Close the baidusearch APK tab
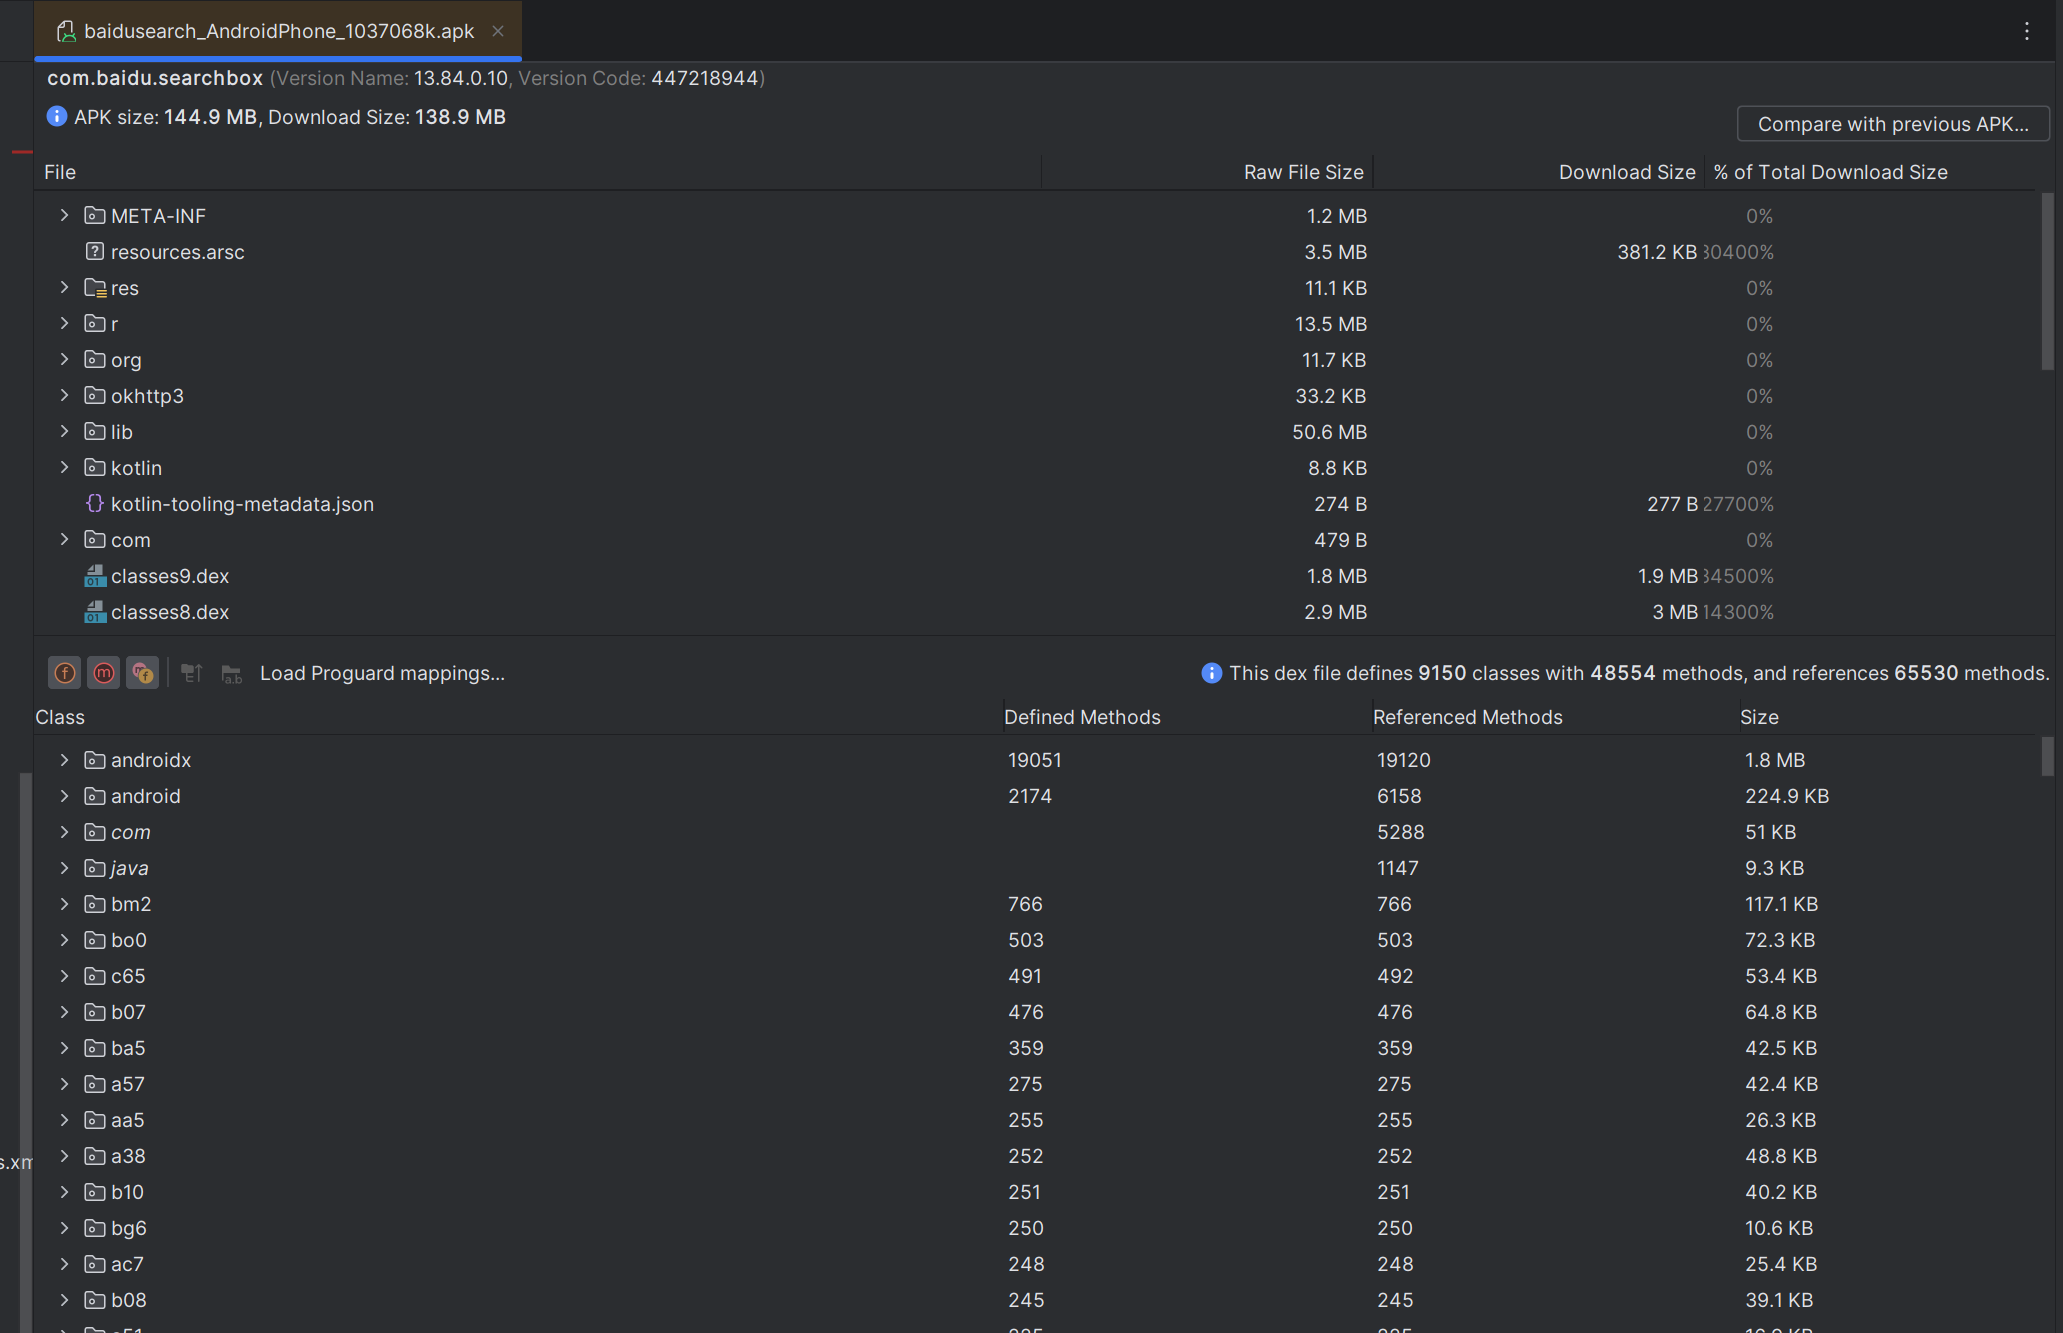Screen dimensions: 2063x1333 click(498, 31)
